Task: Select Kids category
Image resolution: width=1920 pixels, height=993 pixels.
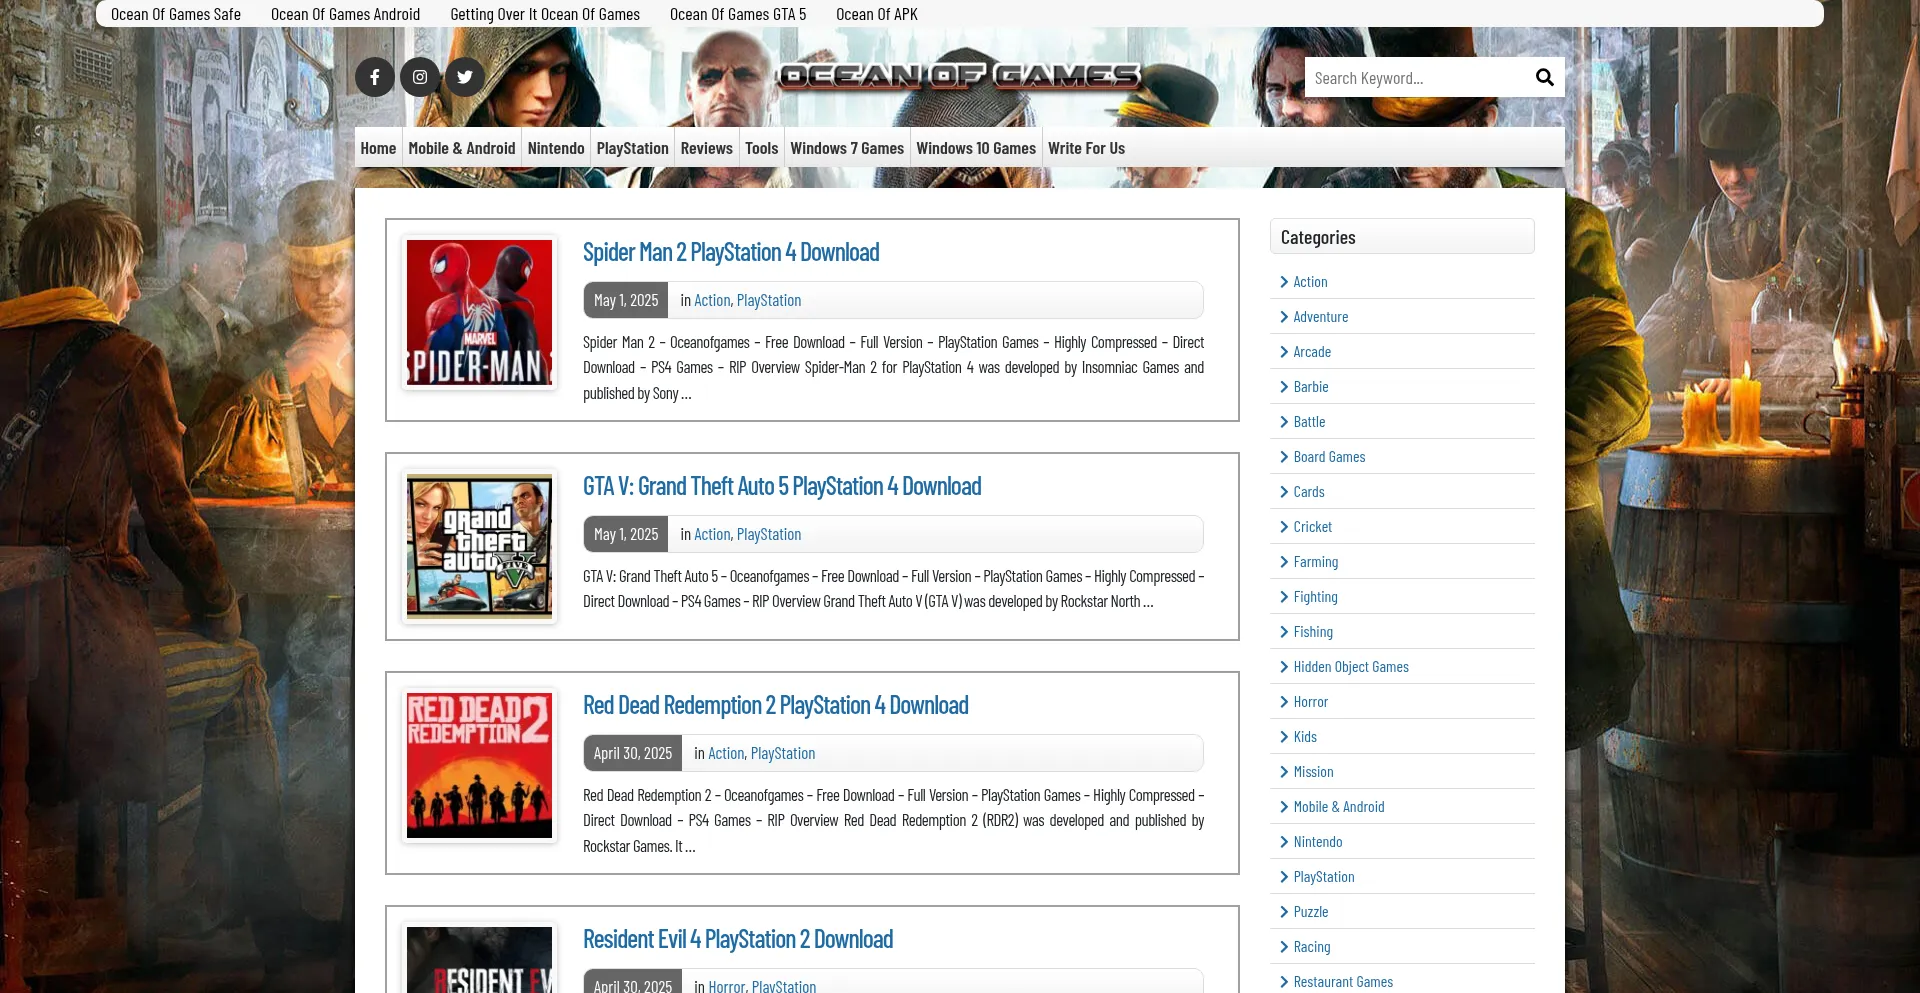Action: click(1305, 737)
